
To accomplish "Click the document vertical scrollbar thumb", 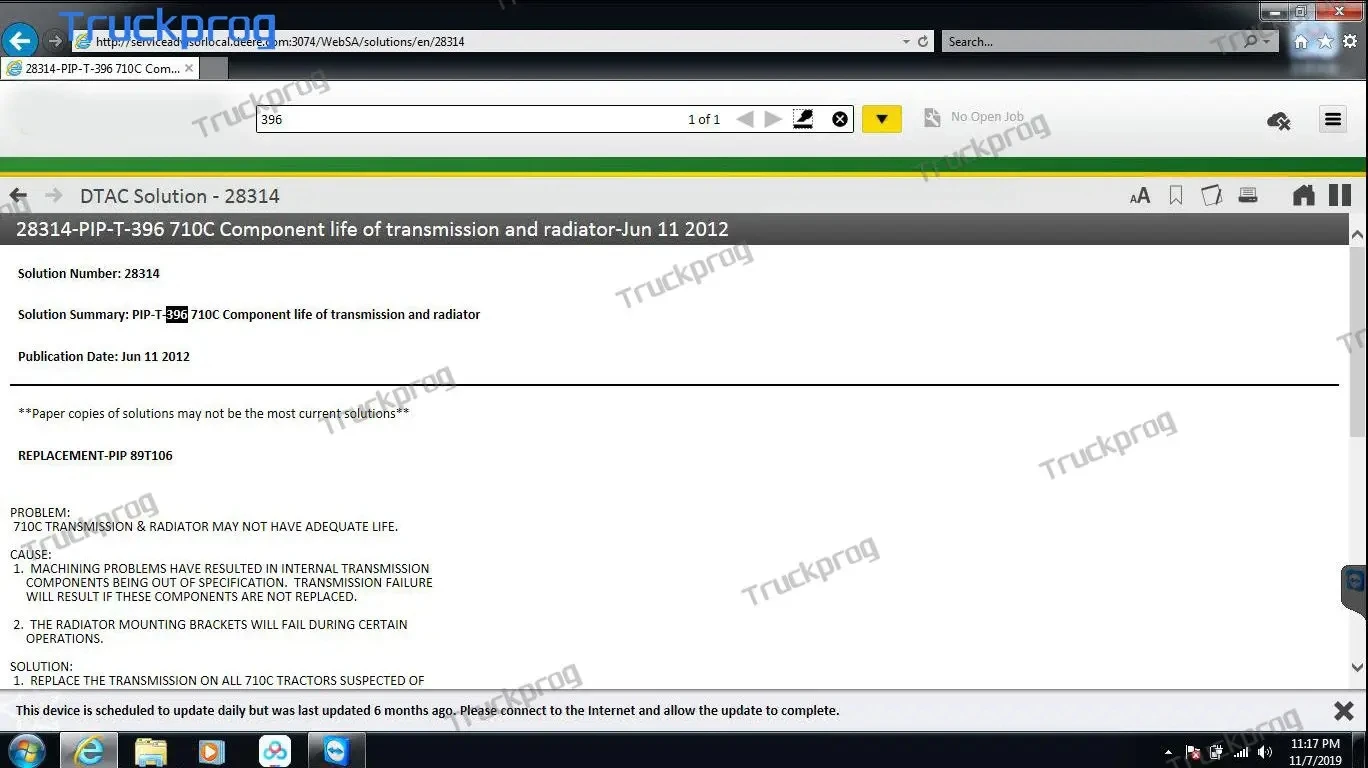I will click(x=1357, y=340).
